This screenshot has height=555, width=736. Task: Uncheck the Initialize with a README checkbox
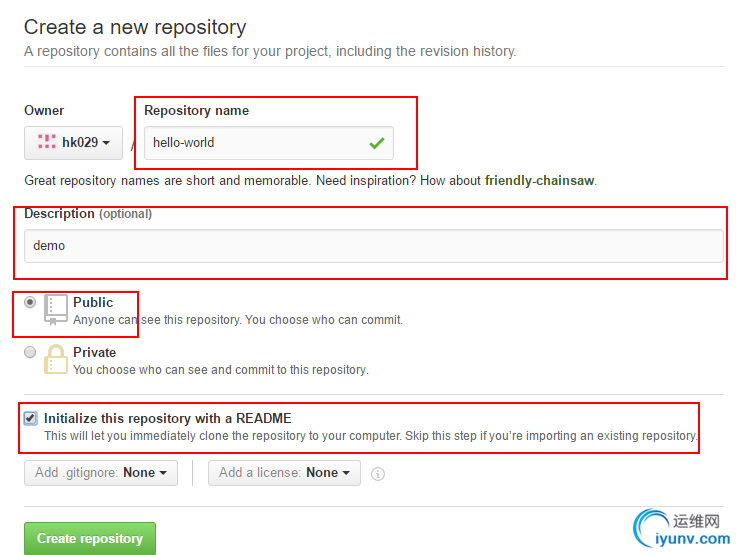tap(31, 418)
